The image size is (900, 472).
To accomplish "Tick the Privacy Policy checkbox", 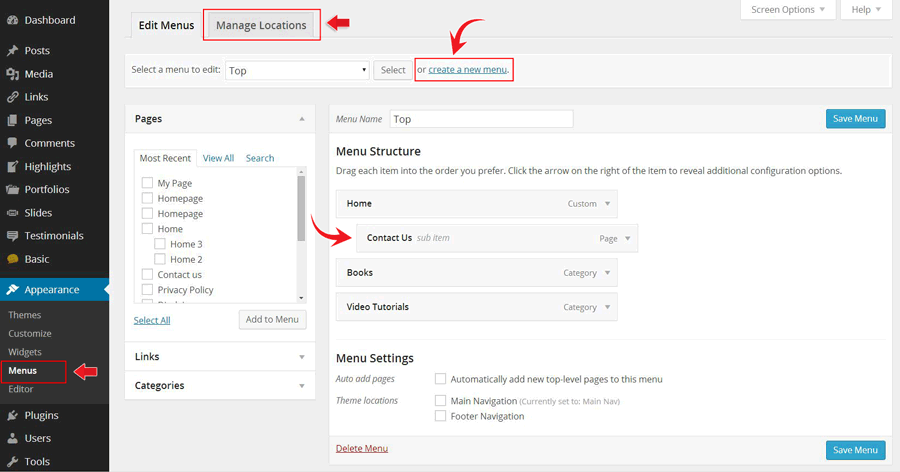I will coord(148,289).
